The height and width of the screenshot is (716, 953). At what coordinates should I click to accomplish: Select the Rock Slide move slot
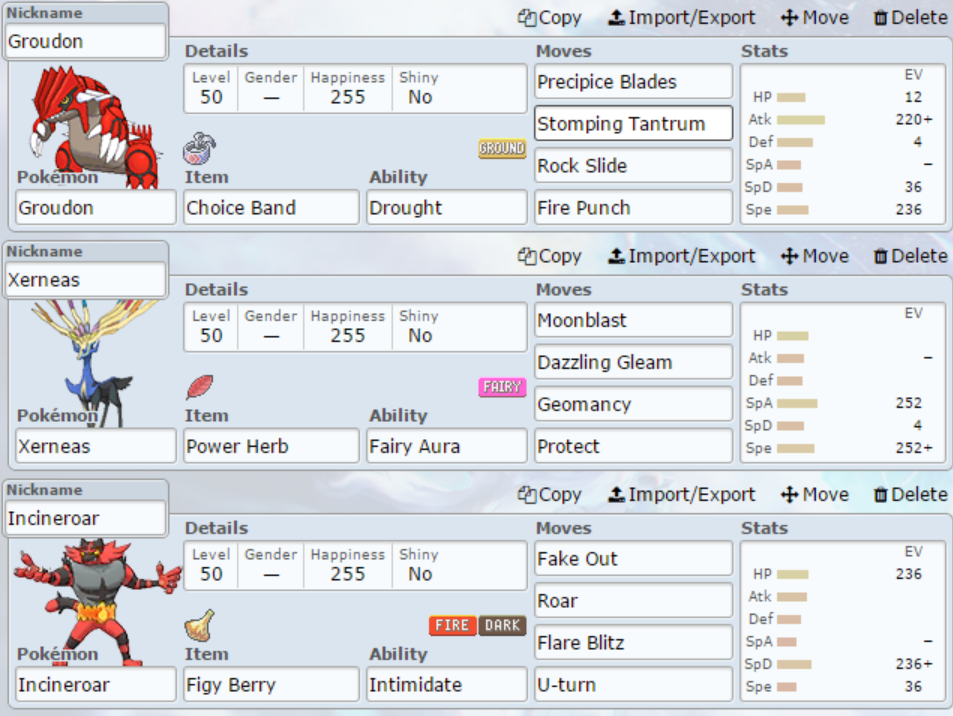pyautogui.click(x=633, y=165)
